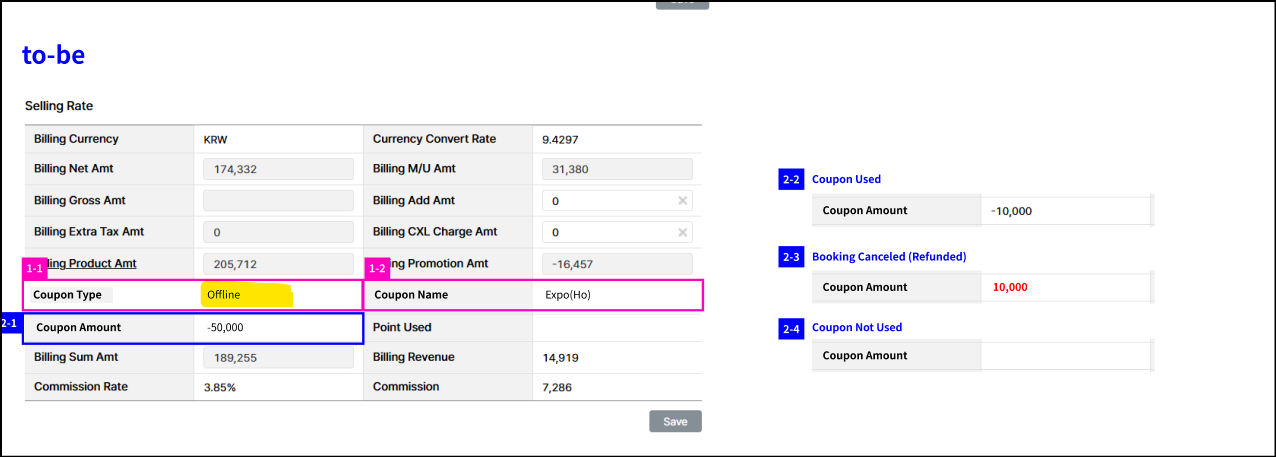Focus the Billing Add Amt input
Viewport: 1276px width, 457px height.
point(608,201)
